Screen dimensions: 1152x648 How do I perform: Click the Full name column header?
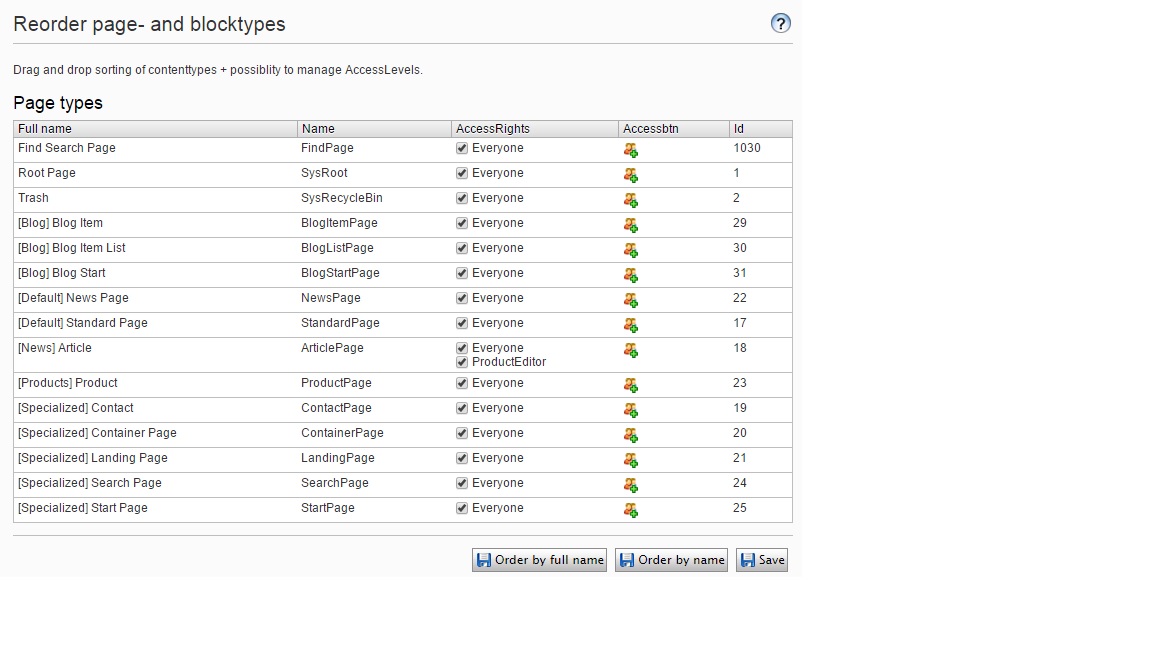click(x=155, y=129)
